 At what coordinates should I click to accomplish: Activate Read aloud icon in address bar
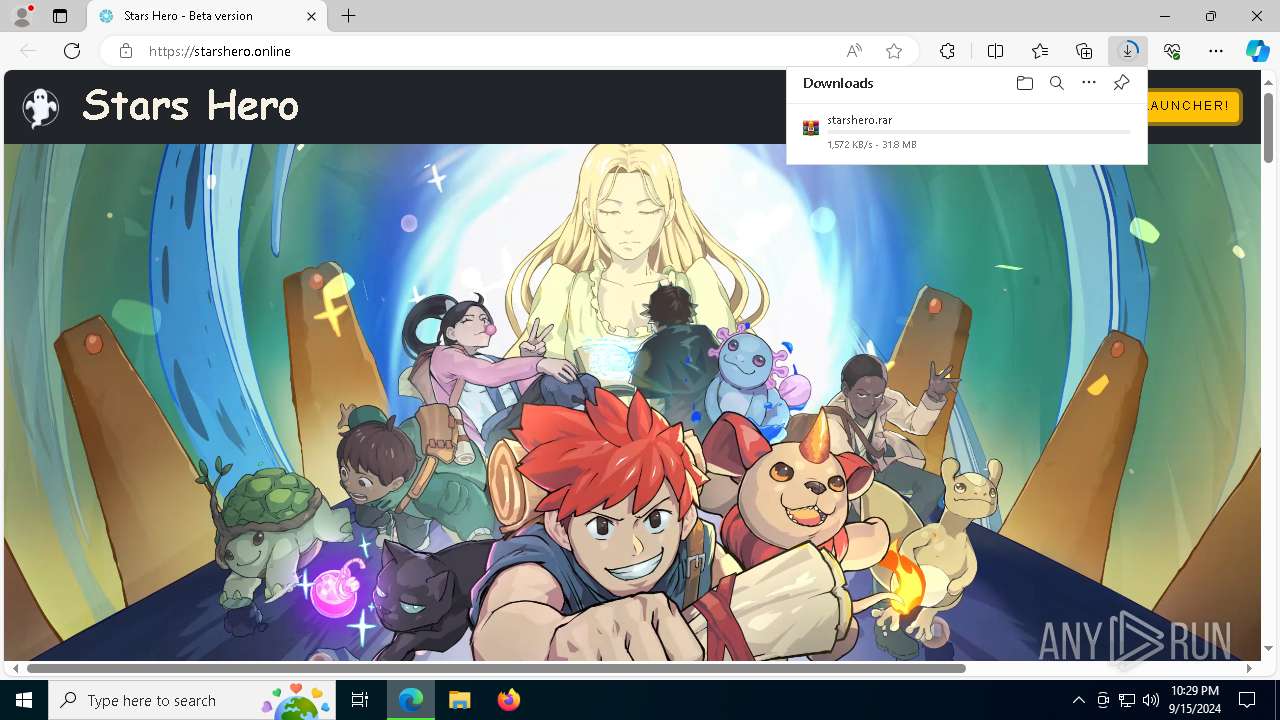coord(854,51)
